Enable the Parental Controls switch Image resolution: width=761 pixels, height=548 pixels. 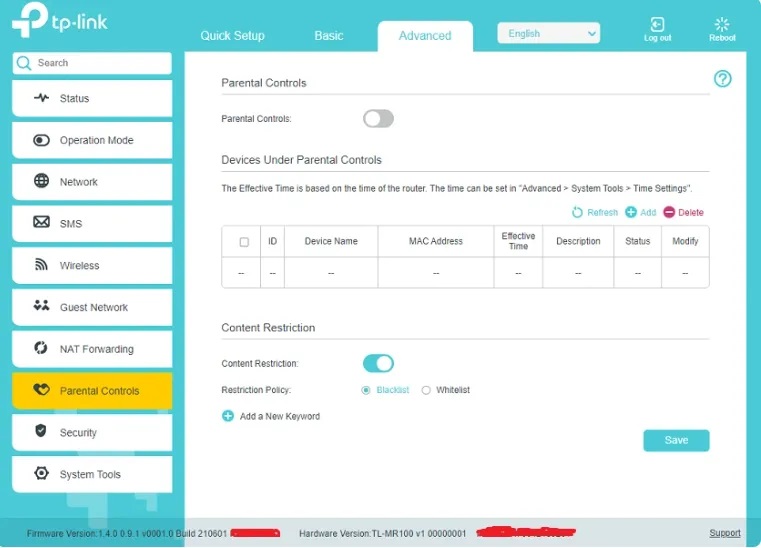click(x=378, y=118)
